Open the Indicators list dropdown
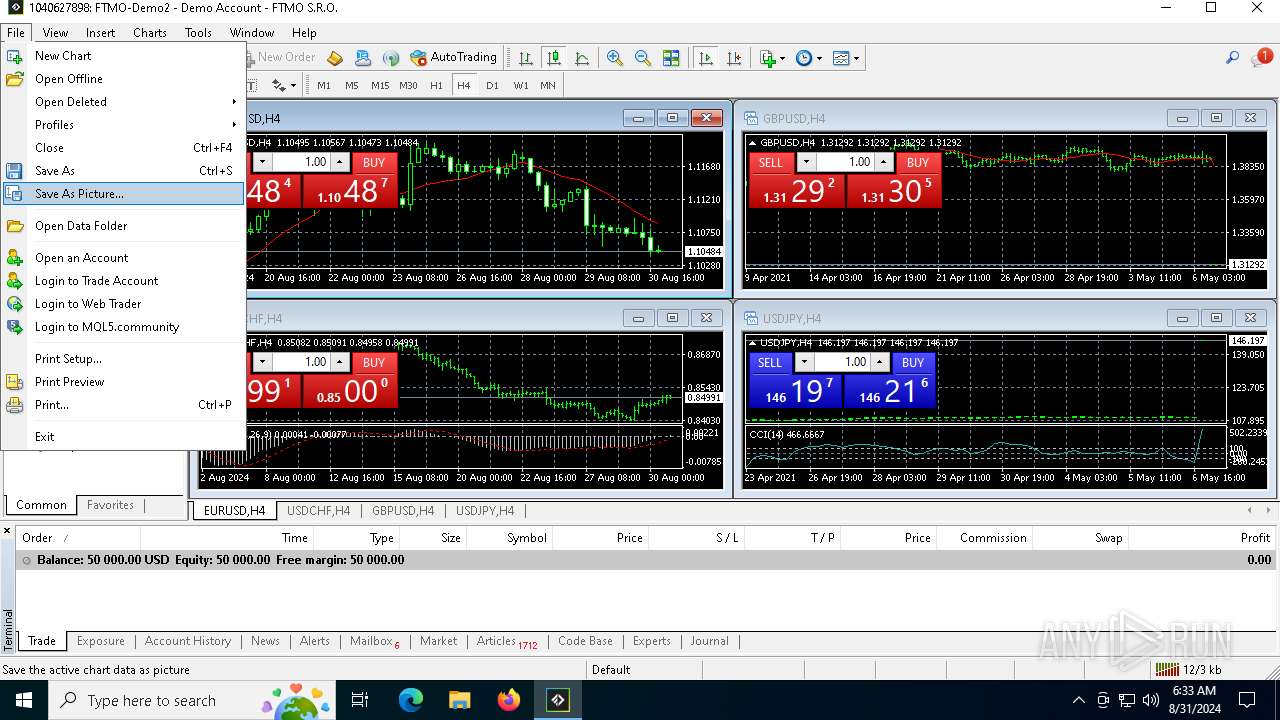The width and height of the screenshot is (1280, 720). pos(772,58)
